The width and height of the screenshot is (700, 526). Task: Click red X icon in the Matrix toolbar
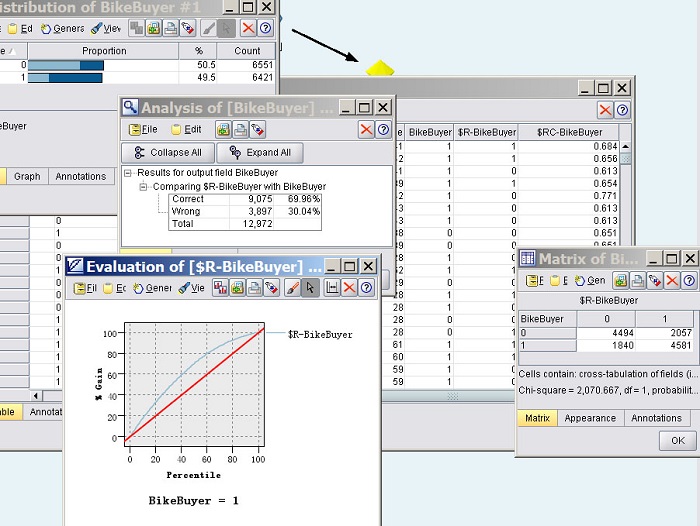pos(672,280)
